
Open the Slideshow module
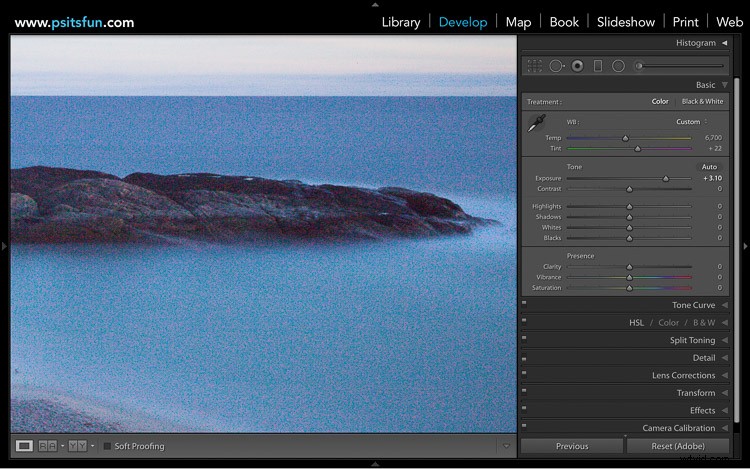[x=626, y=22]
